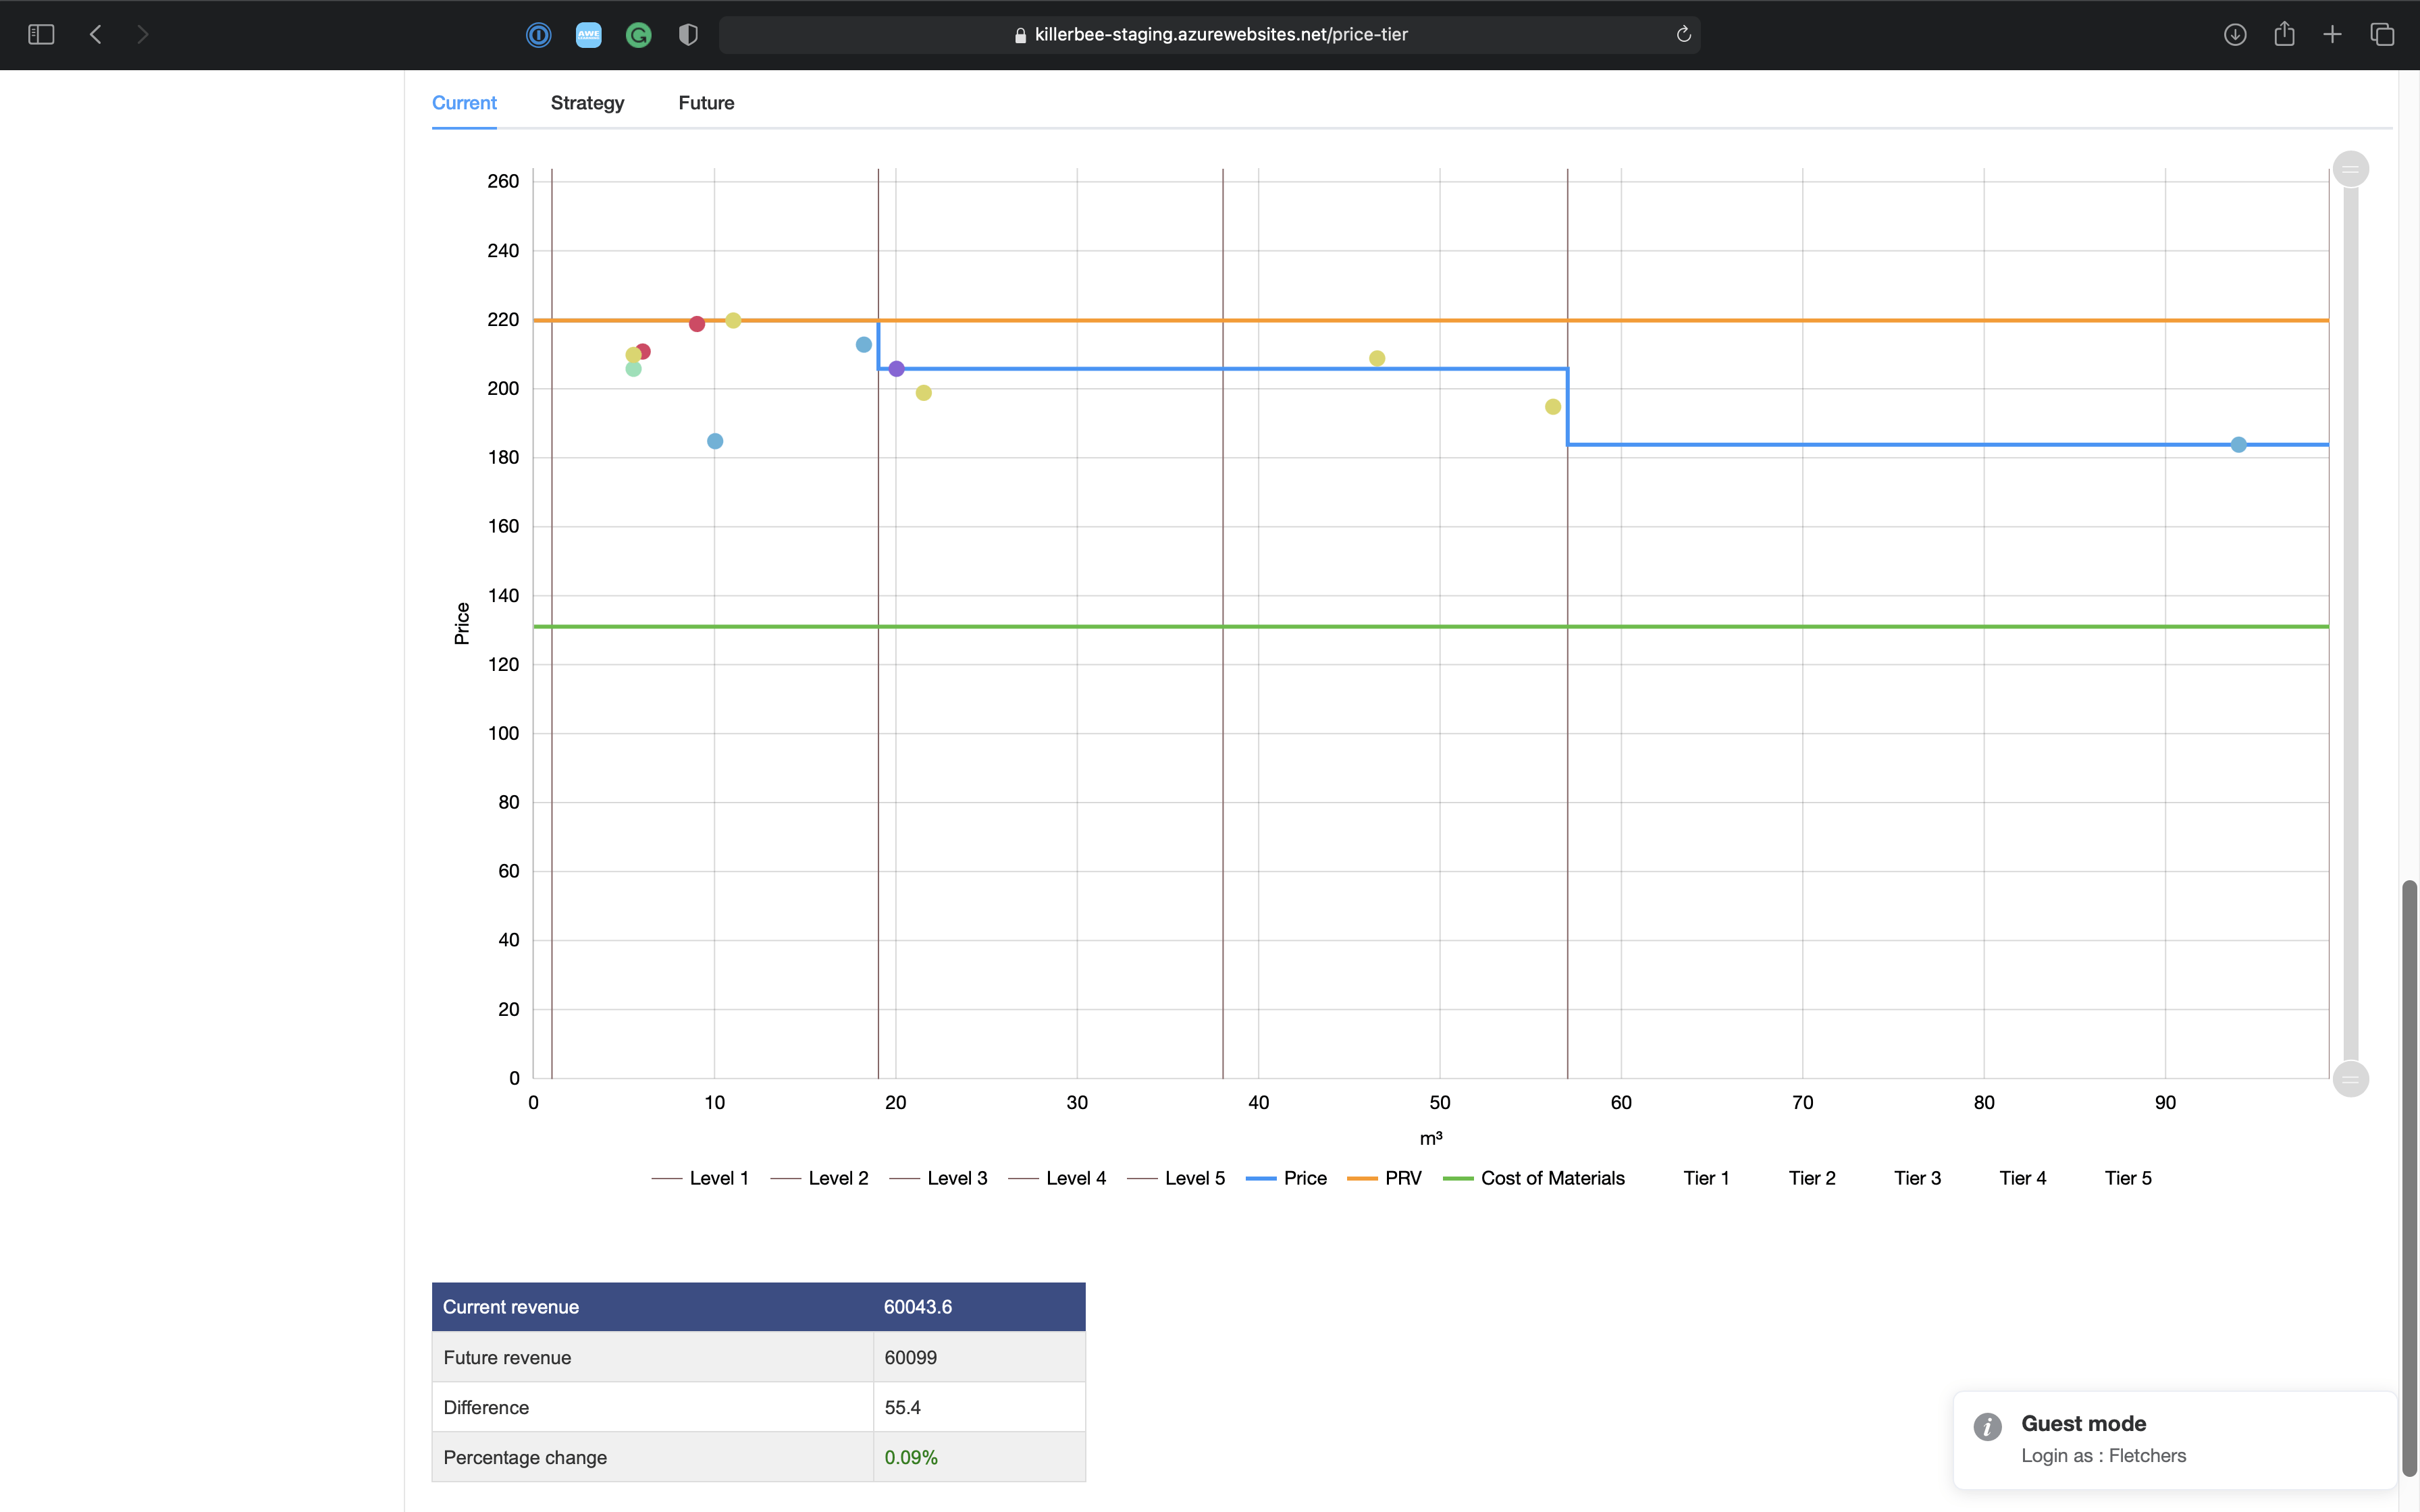This screenshot has height=1512, width=2420.
Task: Click the Grammarly extension icon
Action: [638, 35]
